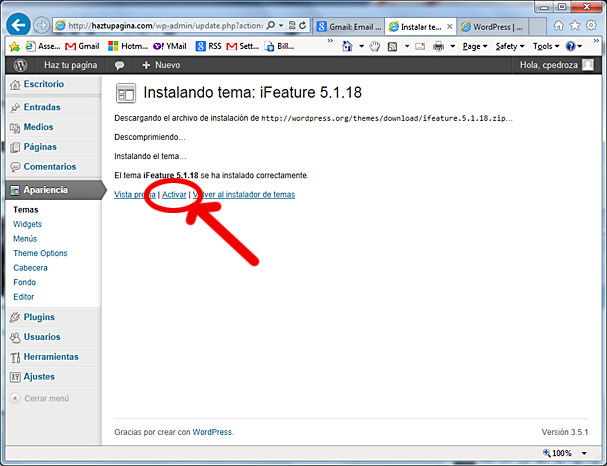Expand the home page icon dropdown arrow
The height and width of the screenshot is (466, 607).
pos(361,46)
